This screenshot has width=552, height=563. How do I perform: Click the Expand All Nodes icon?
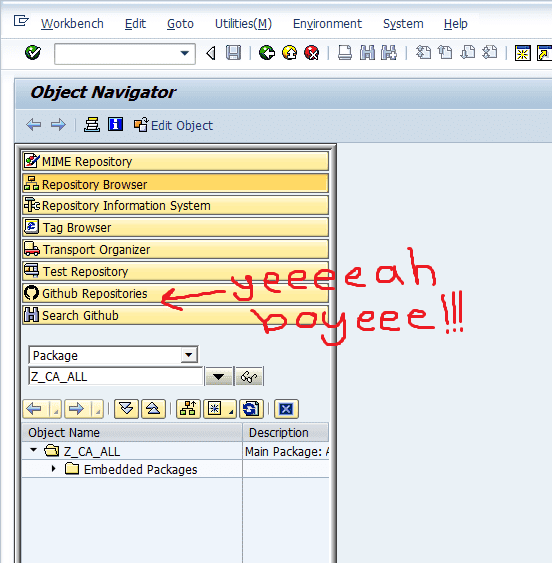(x=126, y=409)
